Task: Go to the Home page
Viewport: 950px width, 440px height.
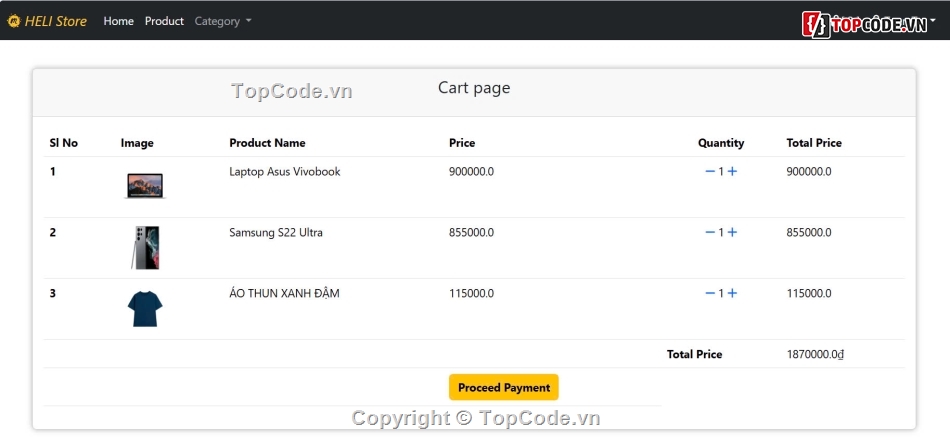Action: [x=118, y=21]
